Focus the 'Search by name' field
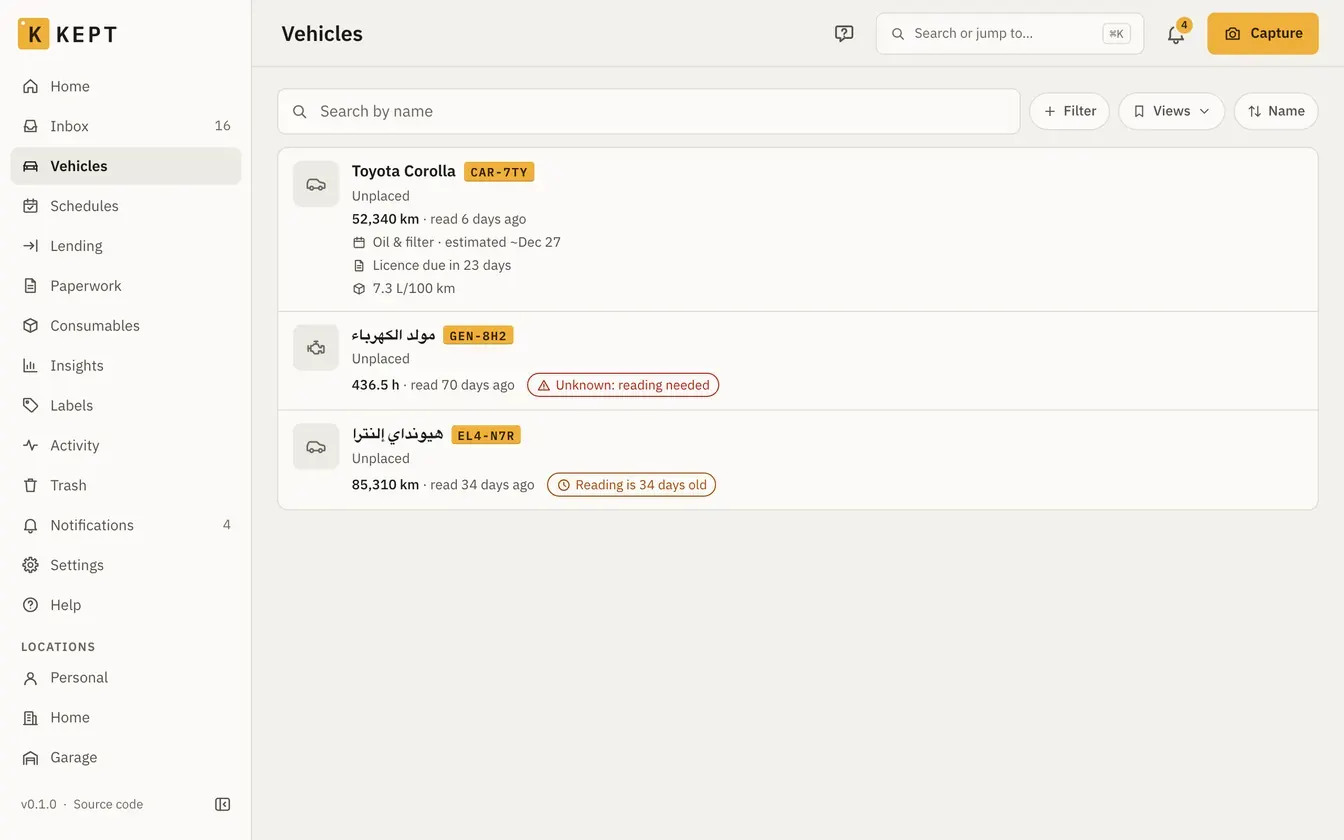This screenshot has height=840, width=1344. (649, 111)
